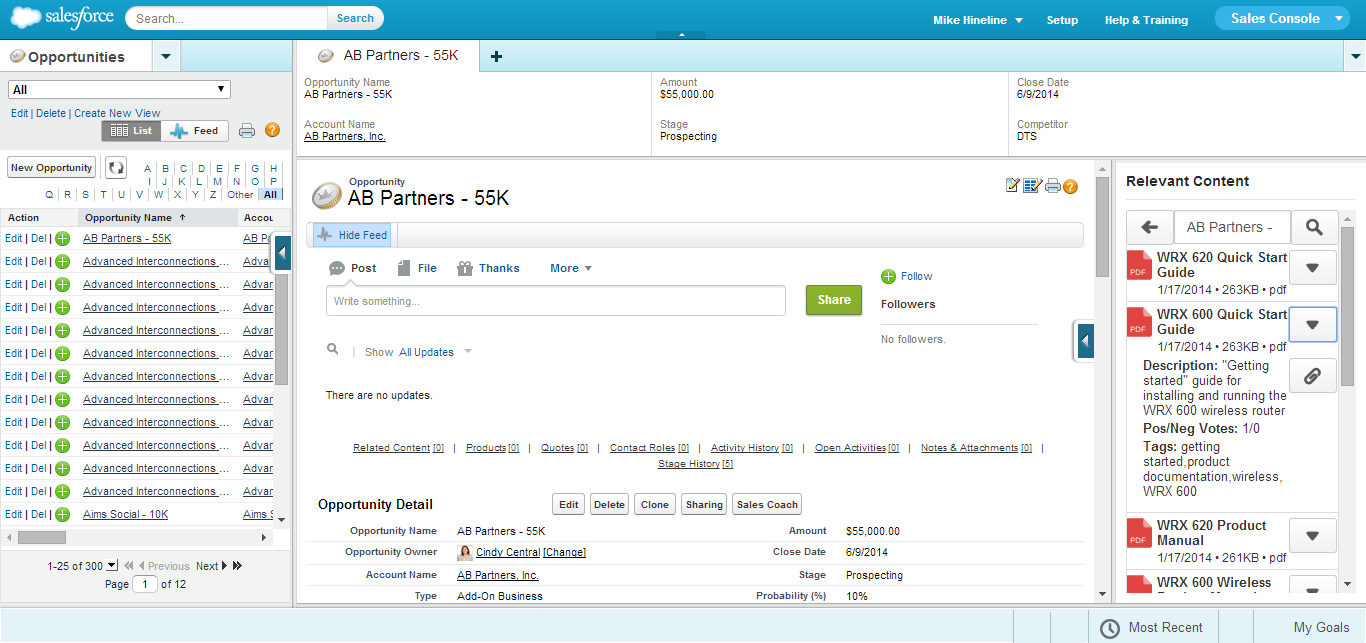Open help for the Opportunities list view
This screenshot has height=643, width=1366.
[x=272, y=130]
